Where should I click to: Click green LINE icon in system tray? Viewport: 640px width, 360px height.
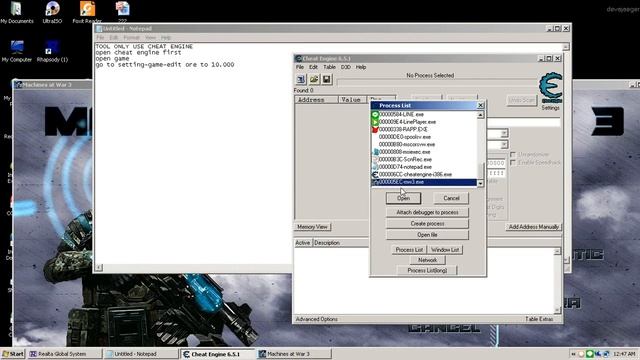click(x=589, y=354)
